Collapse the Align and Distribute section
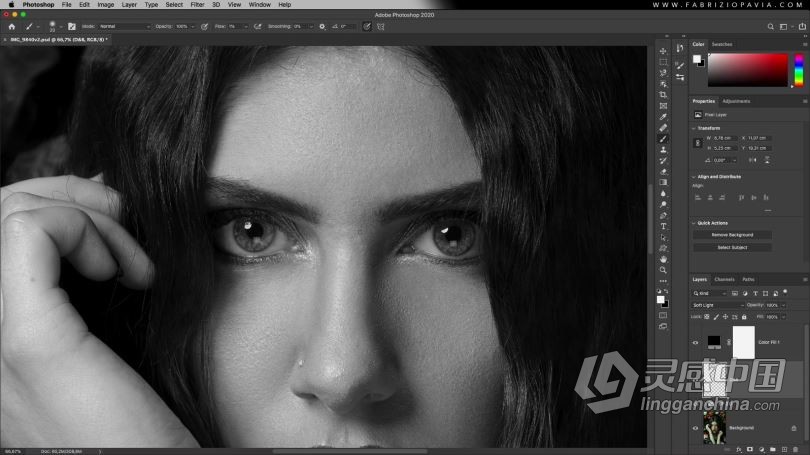The width and height of the screenshot is (810, 455). (694, 177)
